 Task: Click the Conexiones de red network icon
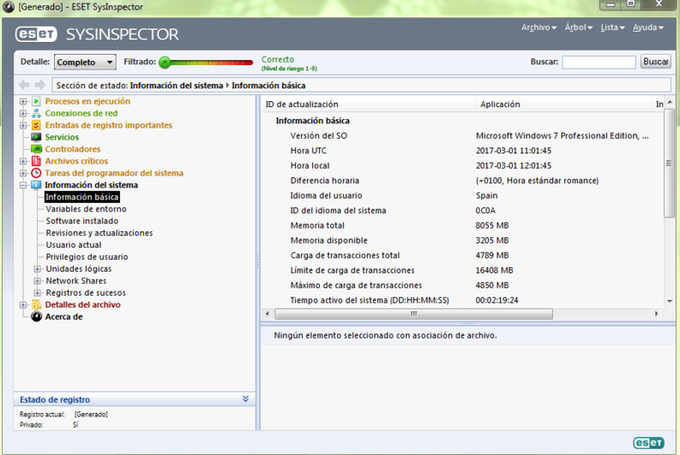click(36, 113)
